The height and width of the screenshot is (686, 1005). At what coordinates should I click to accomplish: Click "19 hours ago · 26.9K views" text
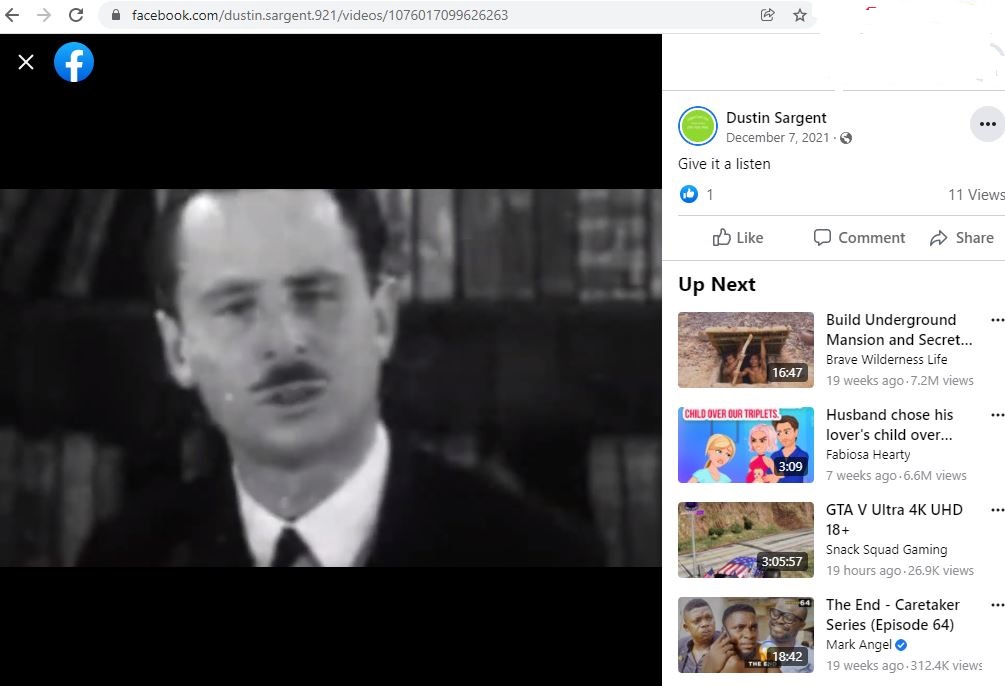click(900, 571)
